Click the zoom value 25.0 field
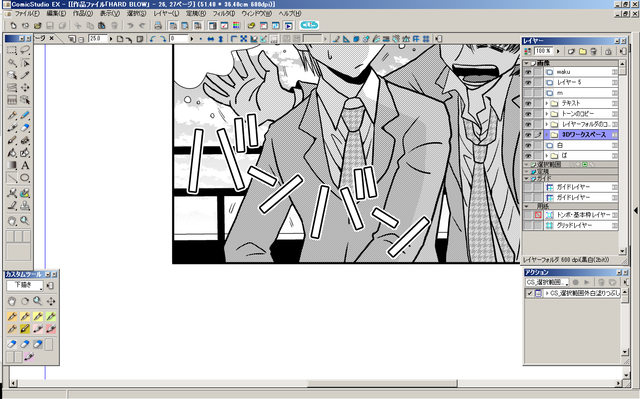 click(x=98, y=39)
